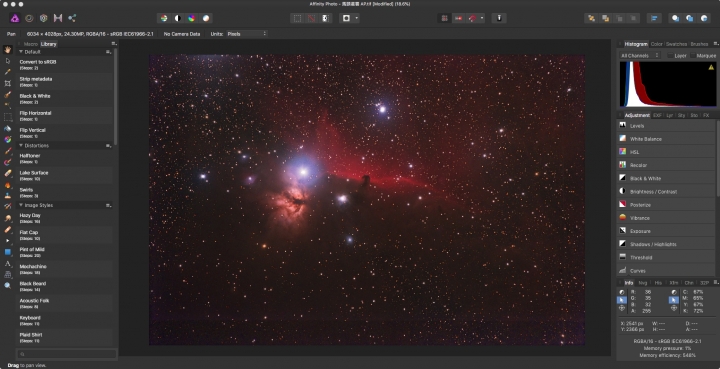Add a Shadows / Highlights adjustment
The width and height of the screenshot is (720, 369).
point(665,244)
